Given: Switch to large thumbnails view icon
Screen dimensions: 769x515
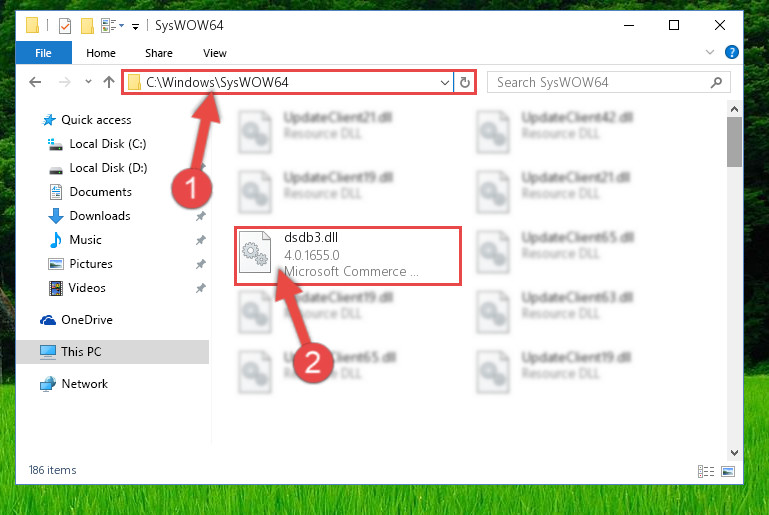Looking at the screenshot, I should pos(728,471).
